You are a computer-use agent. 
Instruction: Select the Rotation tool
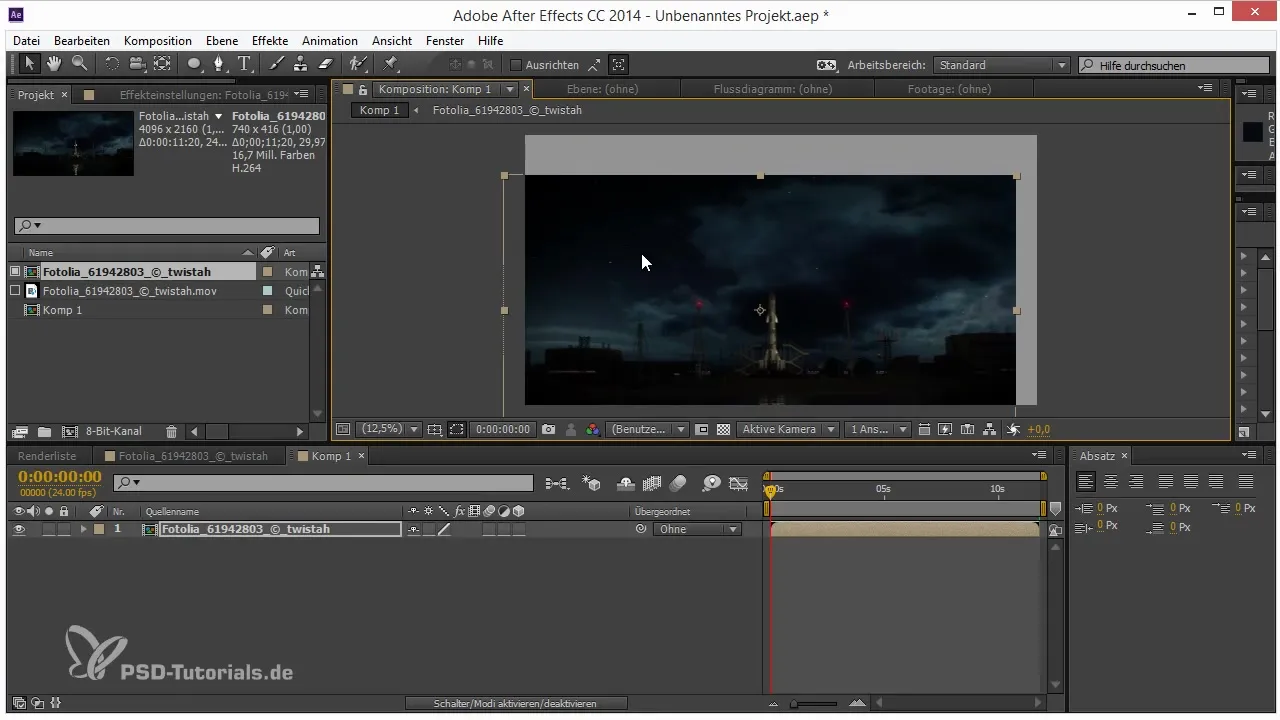111,64
